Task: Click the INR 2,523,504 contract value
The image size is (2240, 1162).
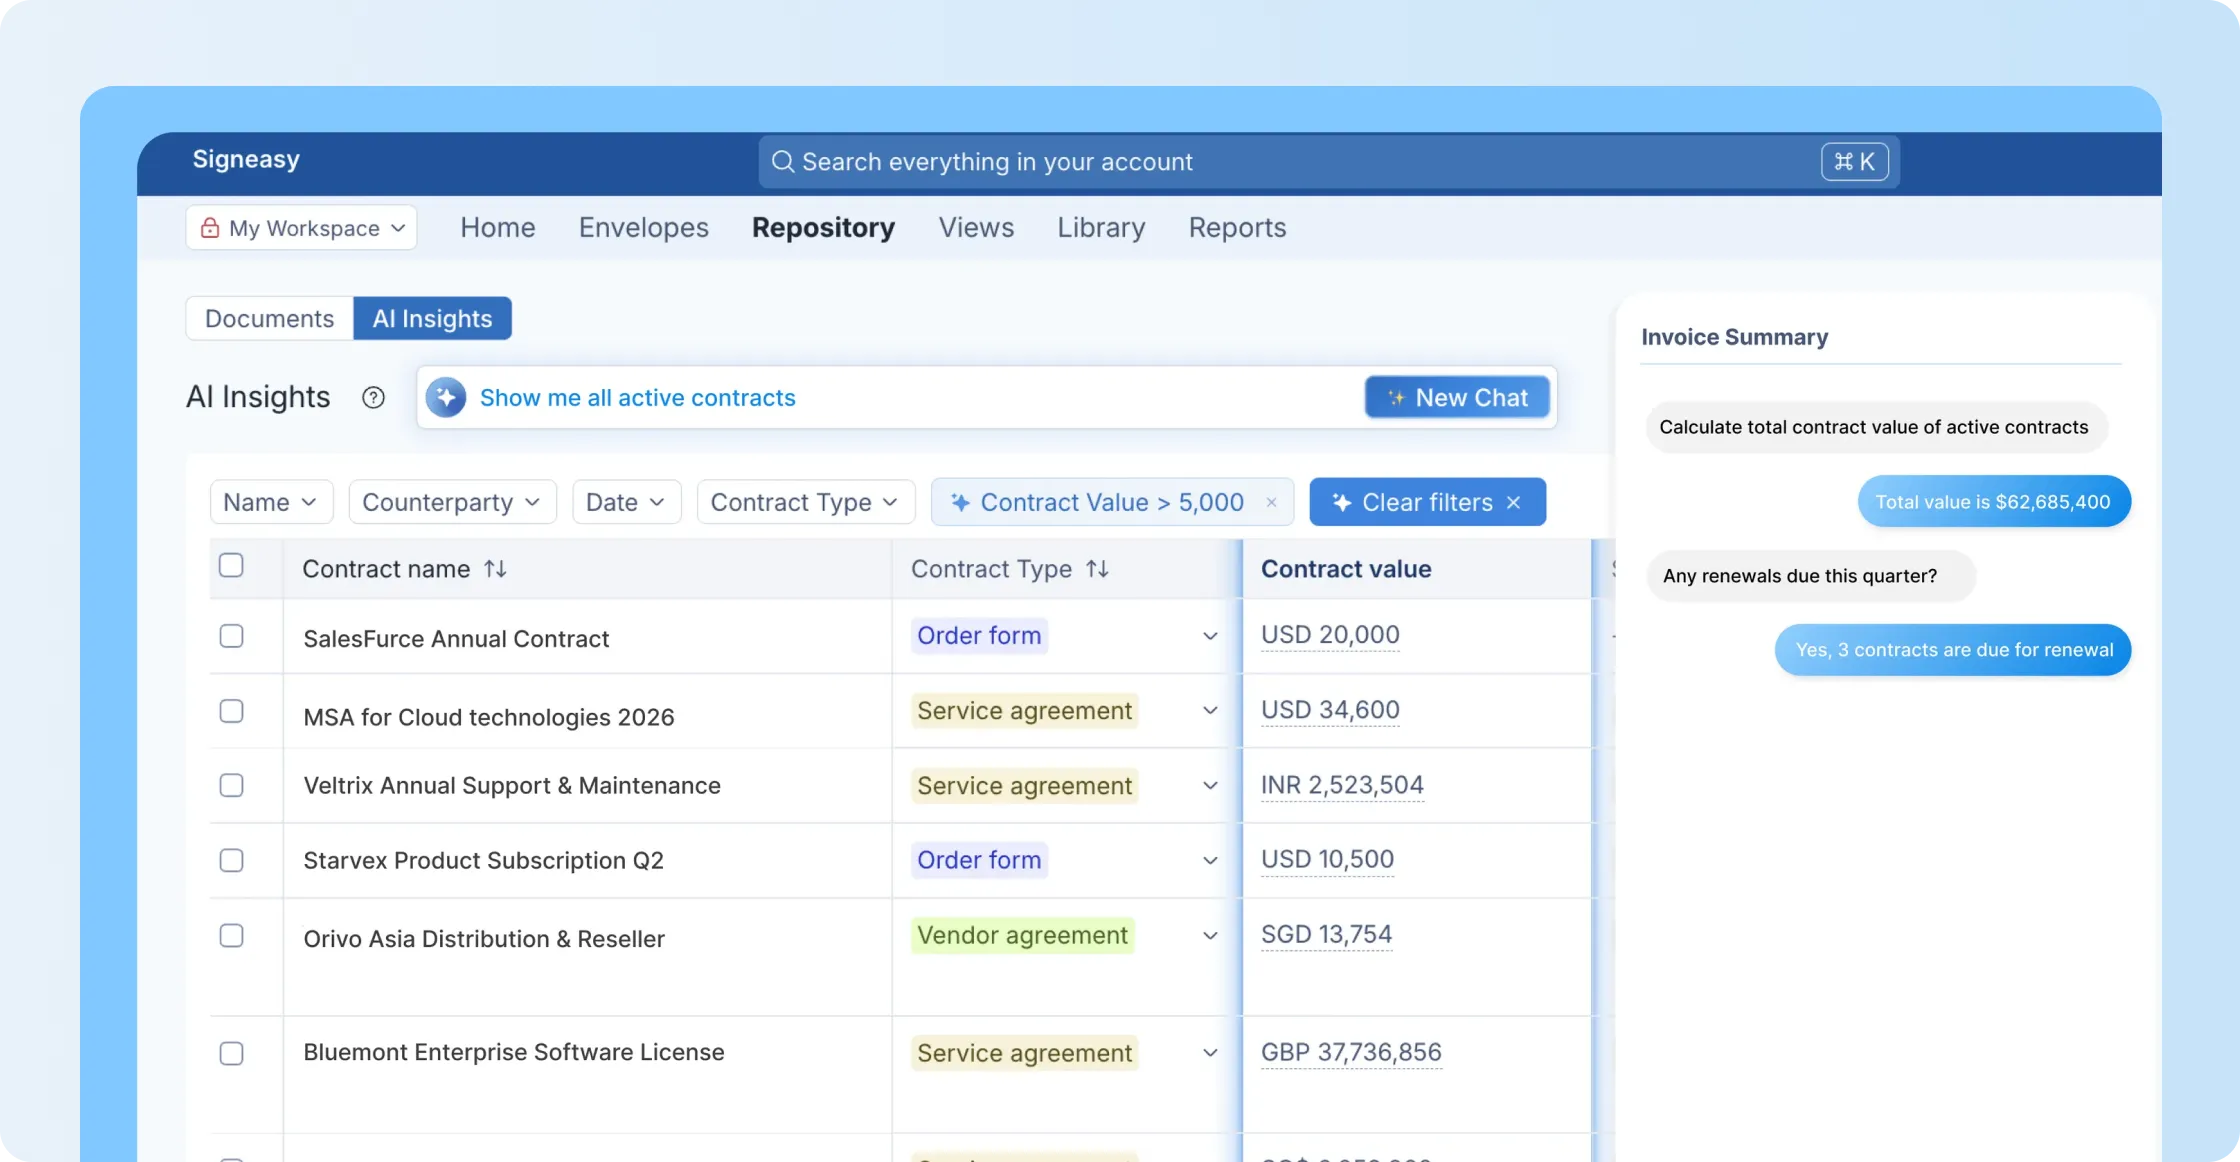Action: click(1342, 785)
